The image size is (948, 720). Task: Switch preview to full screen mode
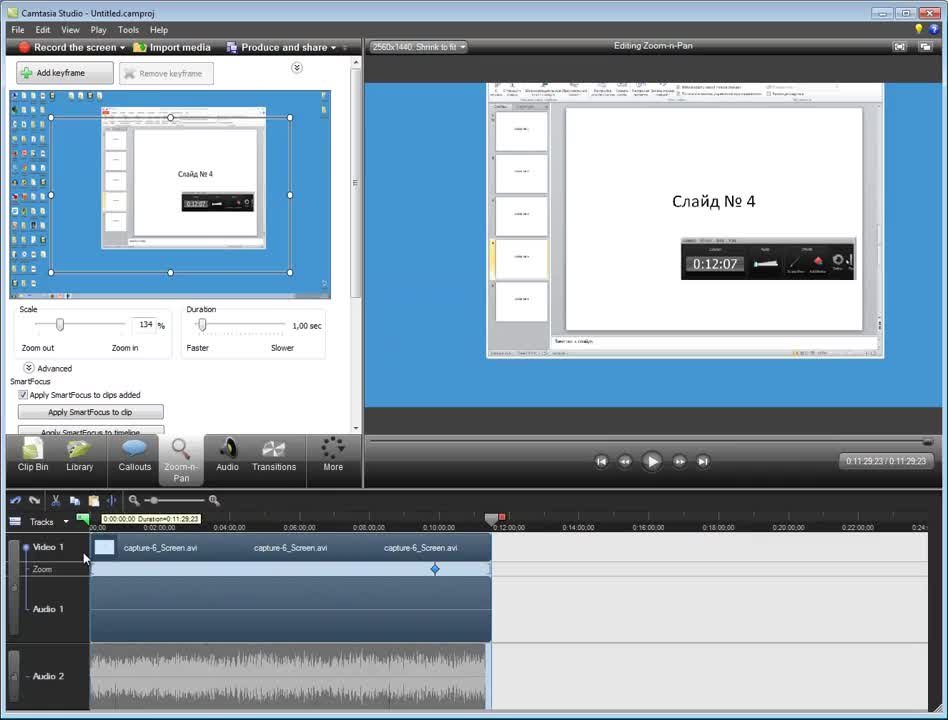pos(898,47)
